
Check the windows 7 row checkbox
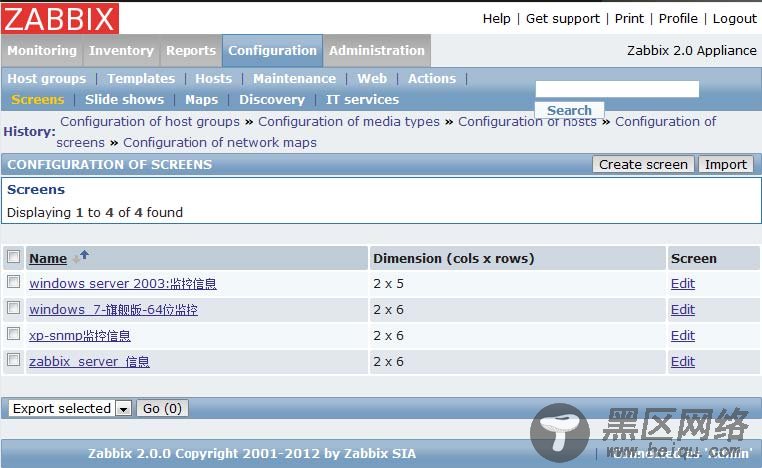14,308
